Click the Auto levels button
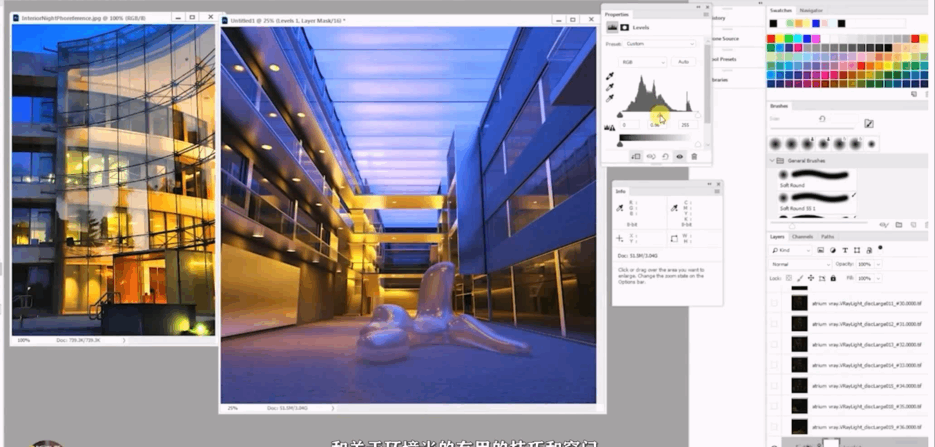 pyautogui.click(x=684, y=62)
